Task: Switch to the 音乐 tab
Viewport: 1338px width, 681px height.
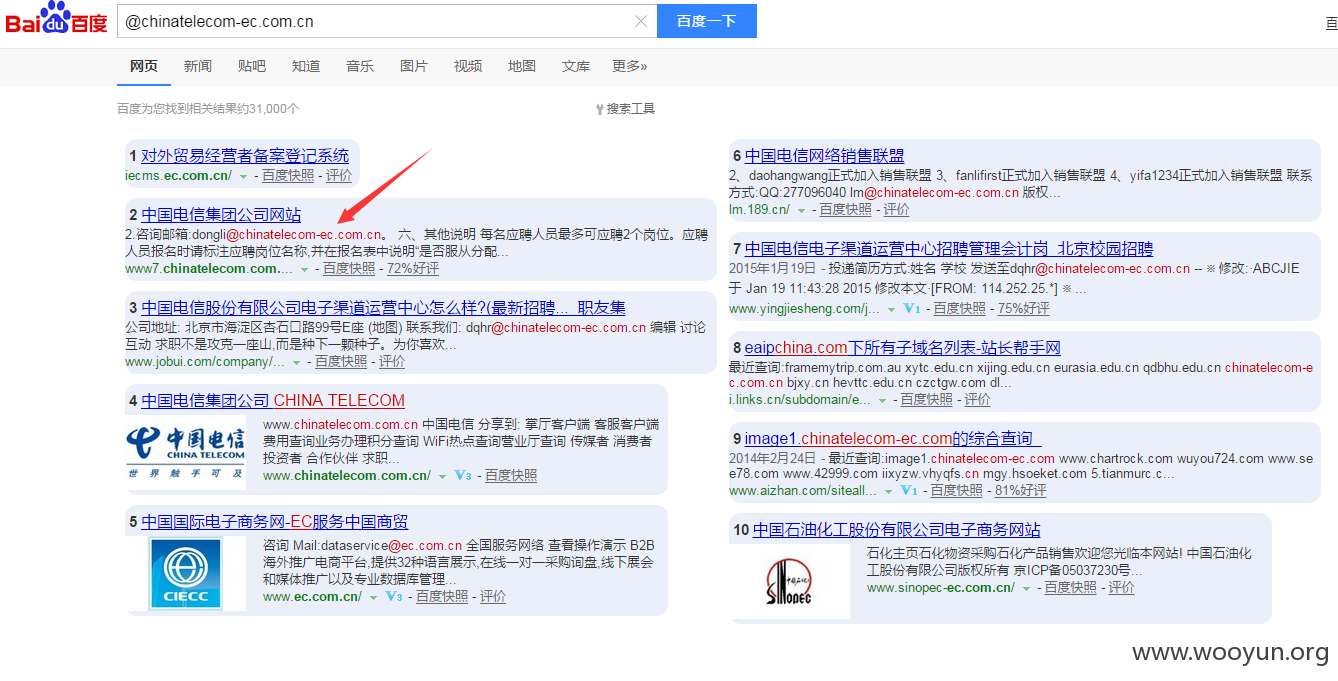Action: coord(360,66)
